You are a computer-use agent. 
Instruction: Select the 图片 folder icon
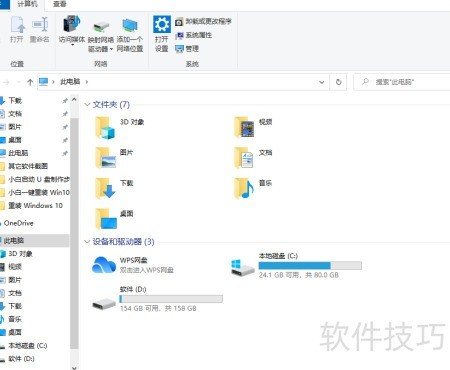coord(106,158)
